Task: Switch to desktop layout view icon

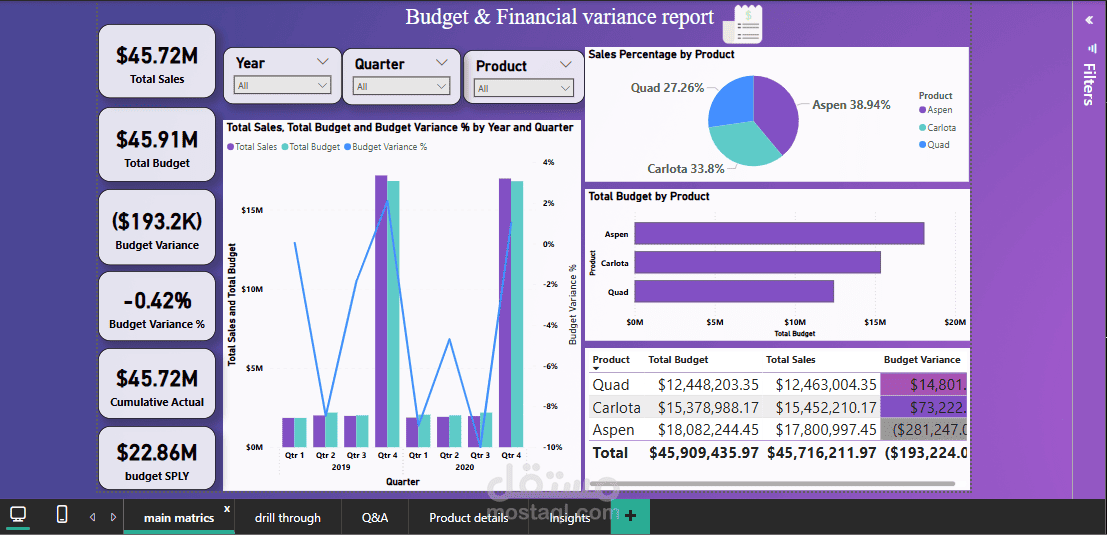Action: [x=18, y=515]
